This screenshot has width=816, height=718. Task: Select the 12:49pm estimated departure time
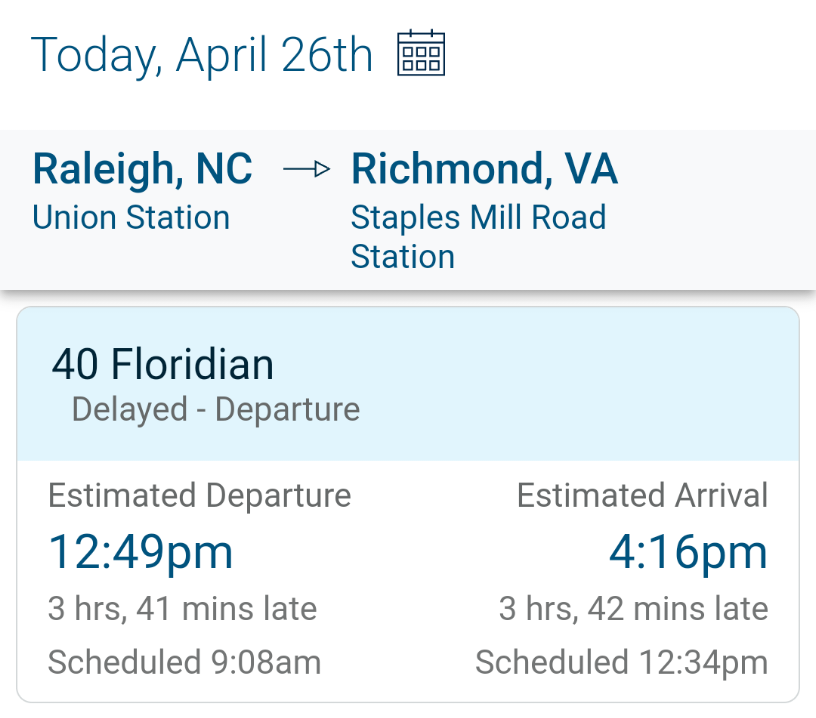point(141,552)
